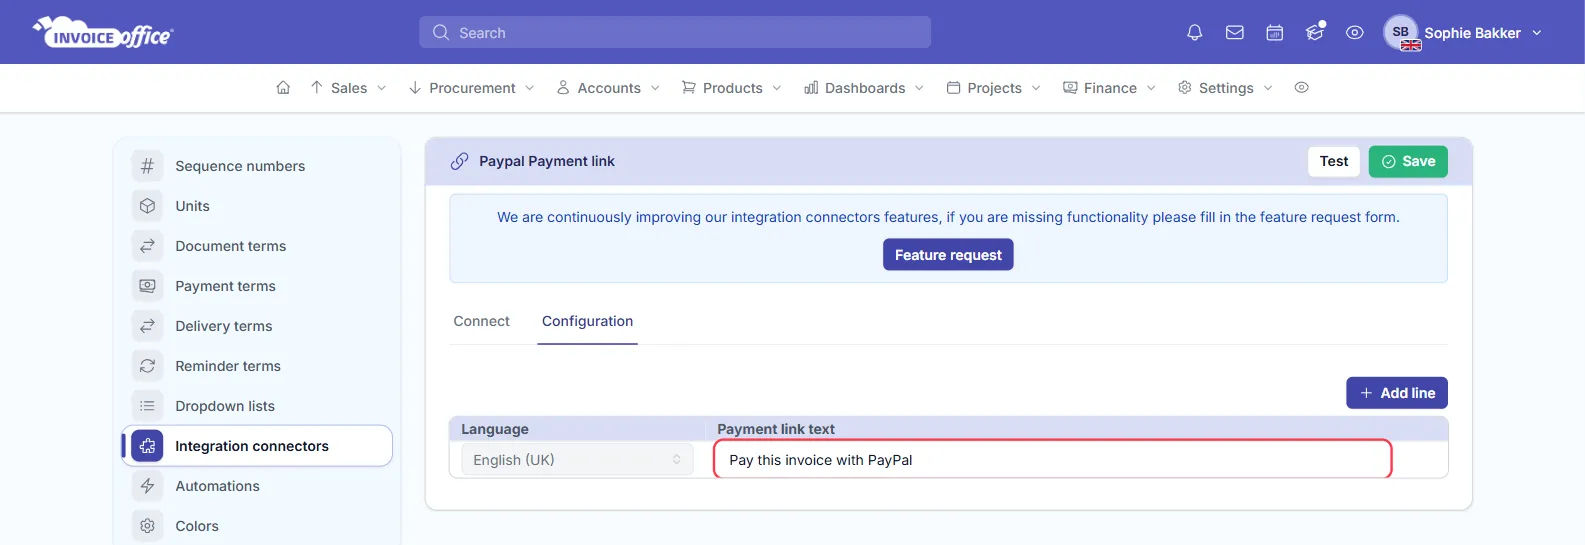
Task: Click the Colors gear icon
Action: coord(147,526)
